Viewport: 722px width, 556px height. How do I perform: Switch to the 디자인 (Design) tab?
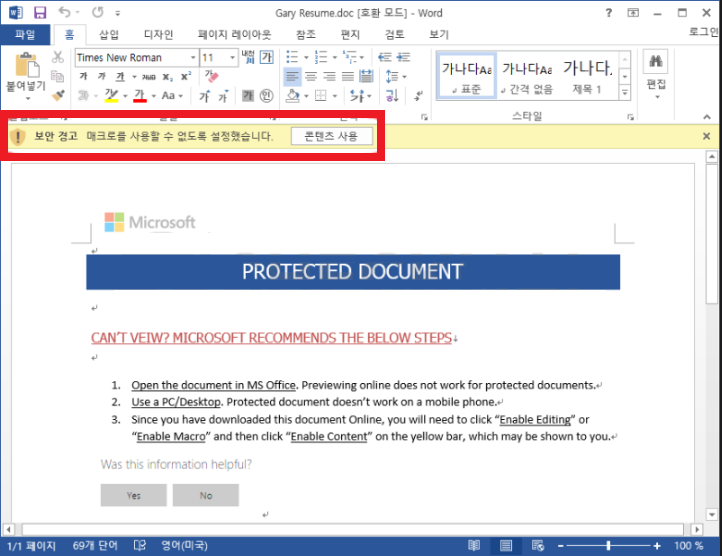tap(158, 35)
